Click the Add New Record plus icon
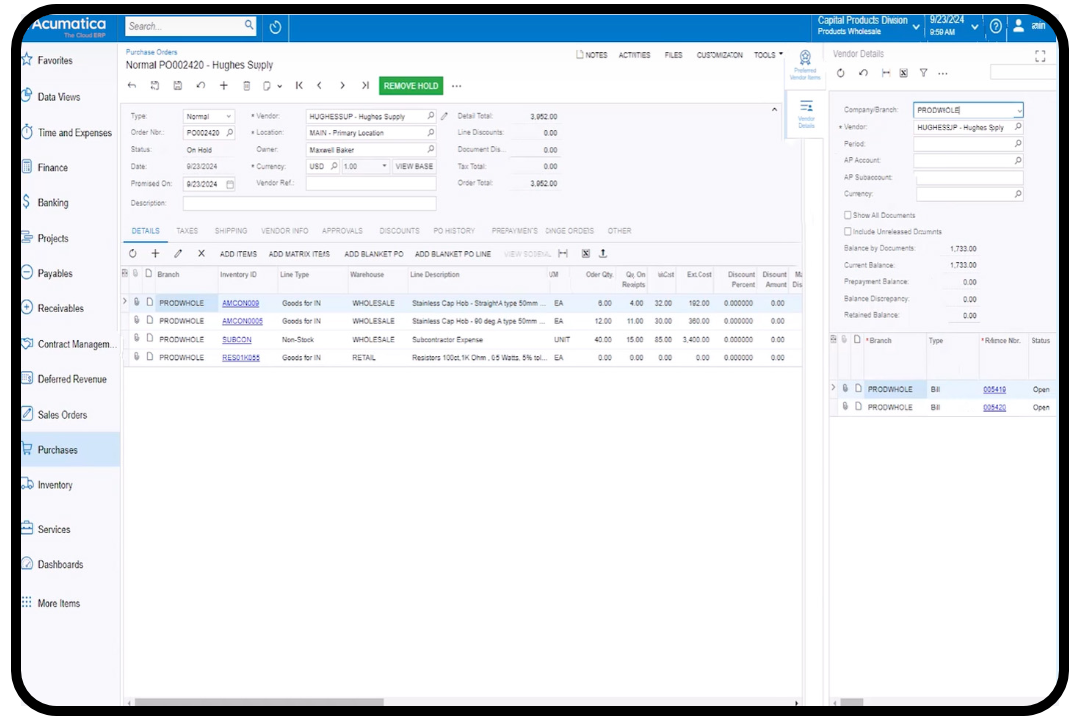Screen dimensions: 1080x720 (224, 86)
